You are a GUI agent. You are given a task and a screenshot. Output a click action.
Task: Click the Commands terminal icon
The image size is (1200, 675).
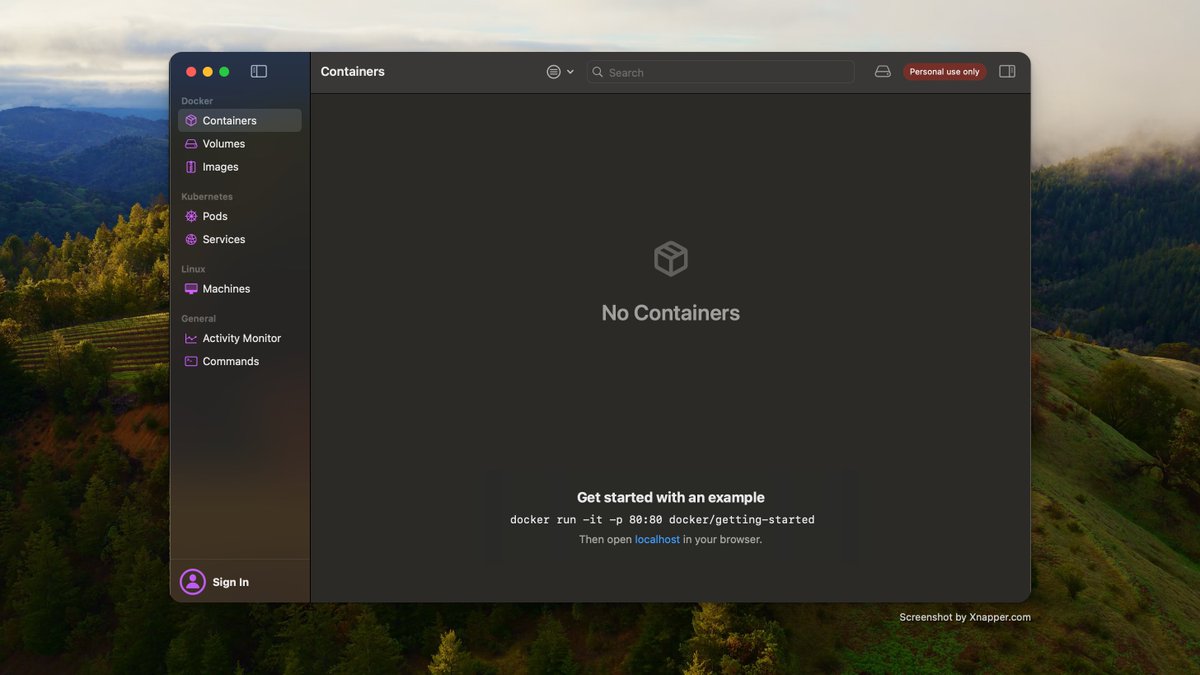click(x=191, y=361)
